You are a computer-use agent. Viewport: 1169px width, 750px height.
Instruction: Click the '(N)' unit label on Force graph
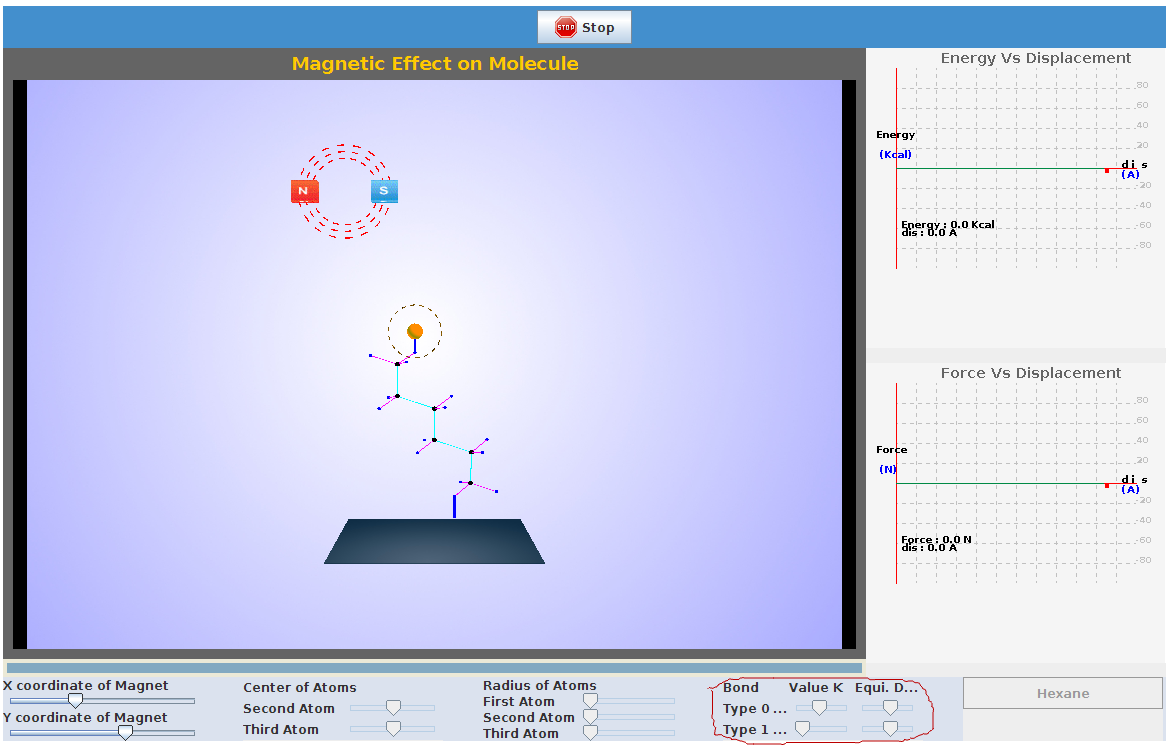[887, 470]
